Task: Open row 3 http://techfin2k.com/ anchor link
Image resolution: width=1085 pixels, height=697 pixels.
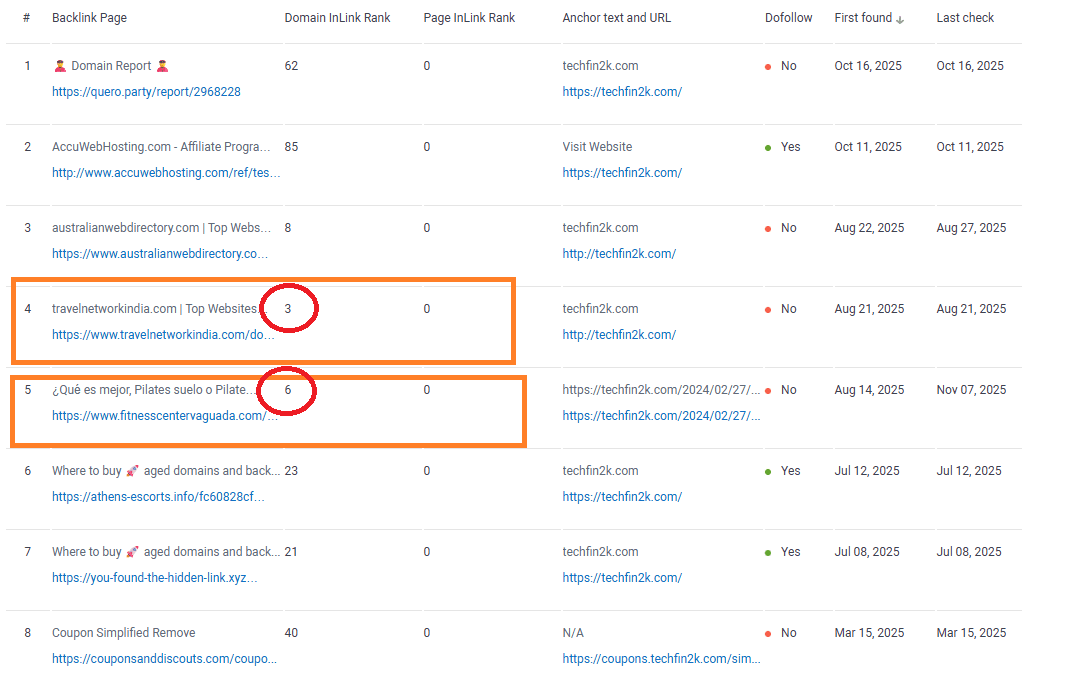Action: coord(619,254)
